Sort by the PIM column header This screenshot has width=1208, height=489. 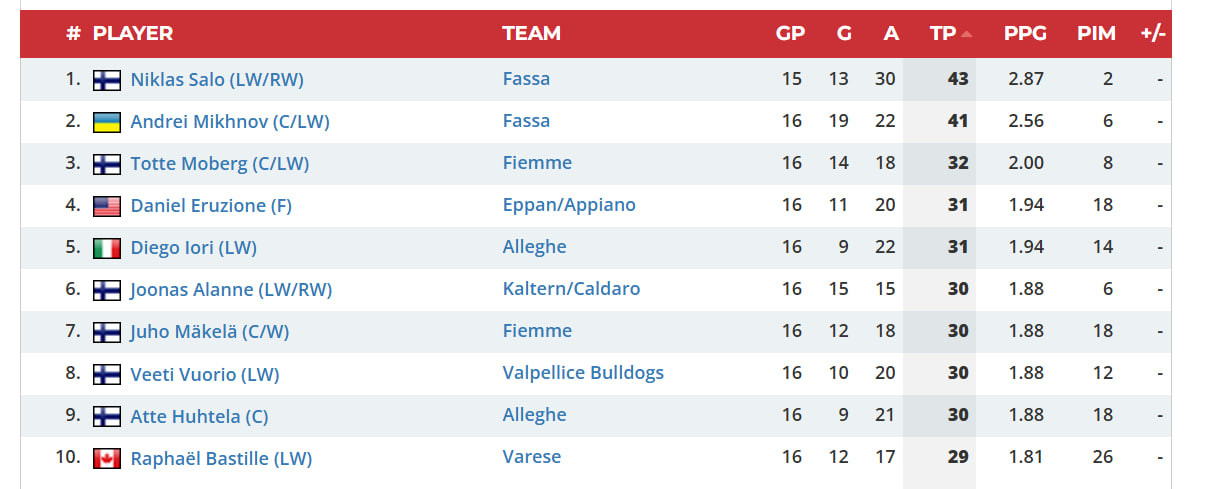click(x=1096, y=33)
